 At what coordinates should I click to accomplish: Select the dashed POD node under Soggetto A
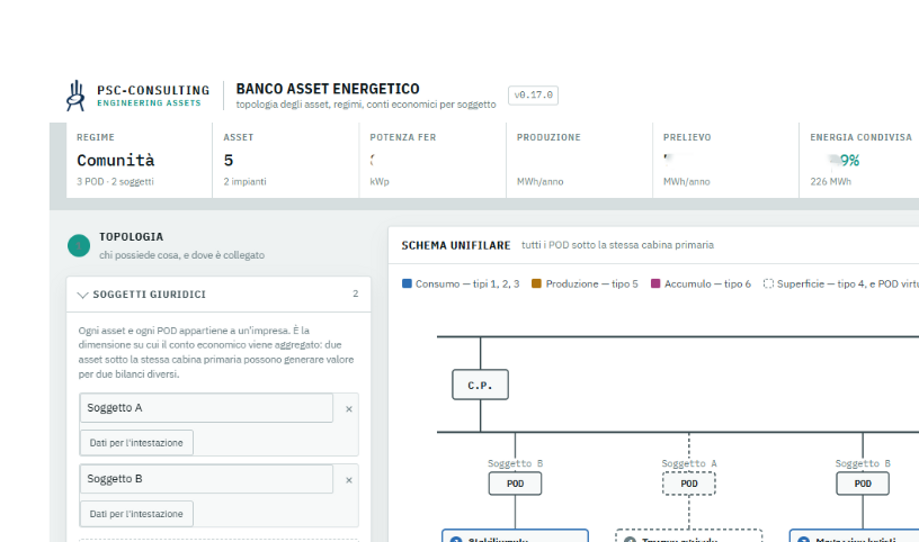click(689, 483)
